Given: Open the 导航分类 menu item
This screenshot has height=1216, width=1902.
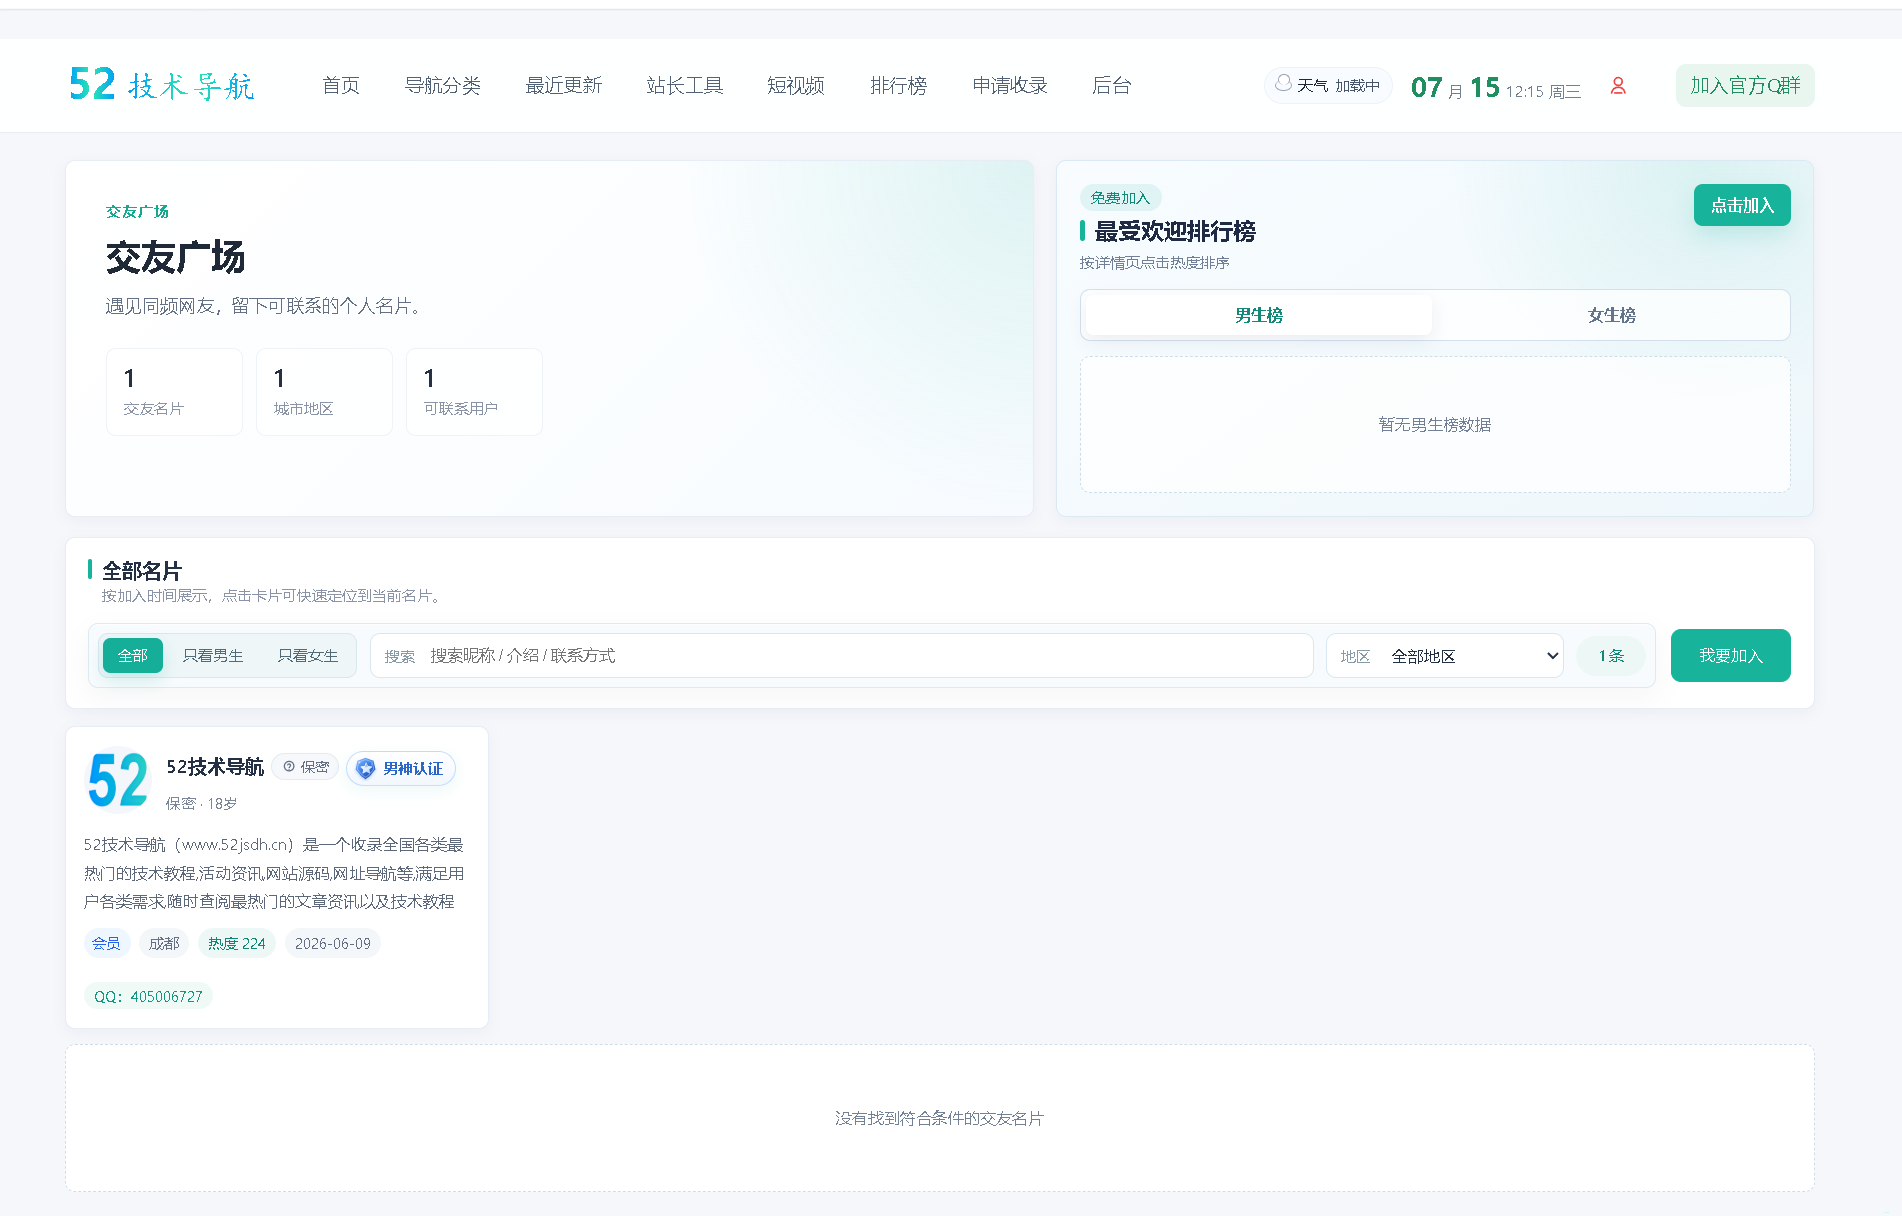Looking at the screenshot, I should point(443,86).
